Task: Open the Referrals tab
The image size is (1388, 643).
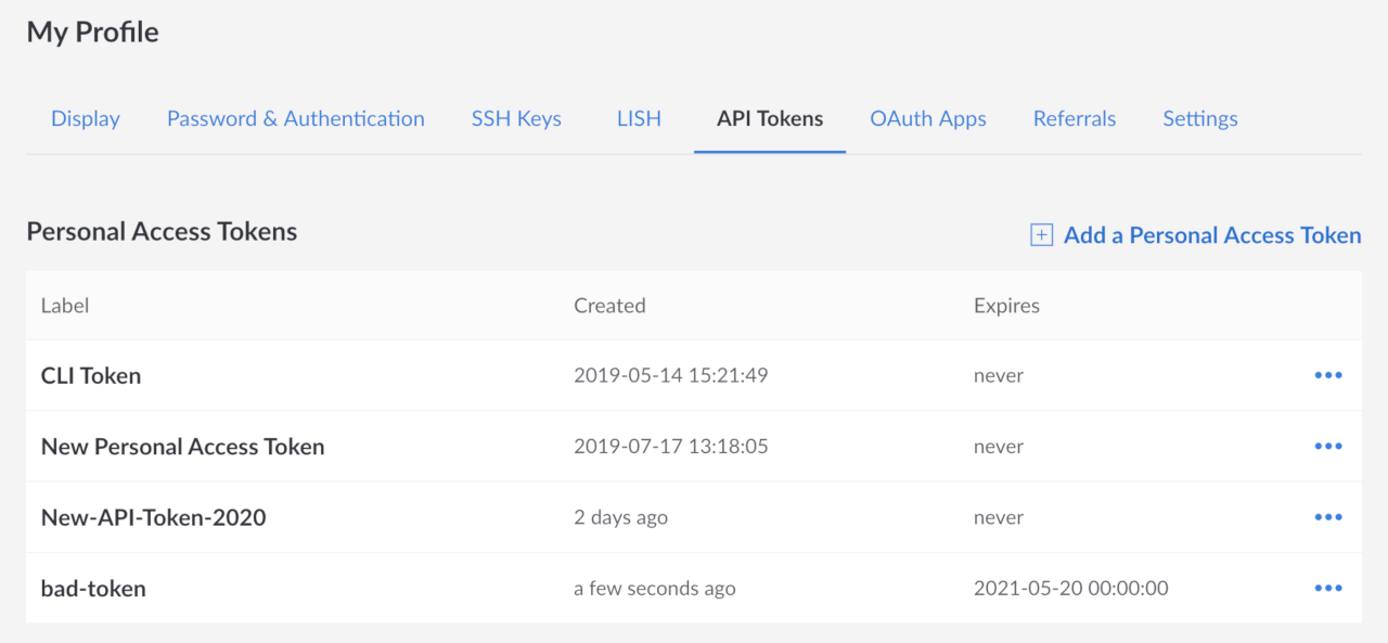Action: coord(1074,118)
